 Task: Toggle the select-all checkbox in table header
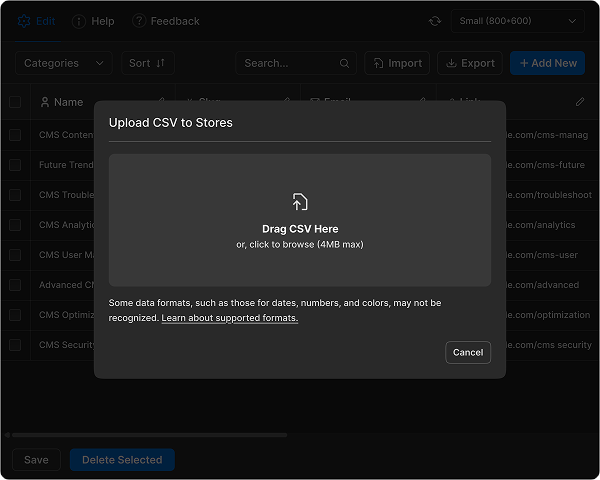(x=15, y=102)
